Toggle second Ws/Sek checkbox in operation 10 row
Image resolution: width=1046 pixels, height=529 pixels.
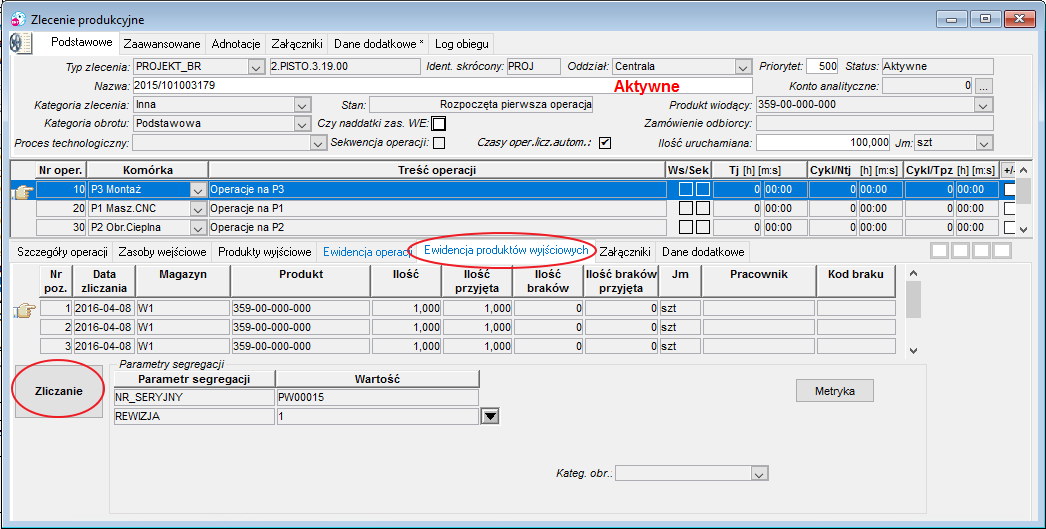pyautogui.click(x=702, y=189)
